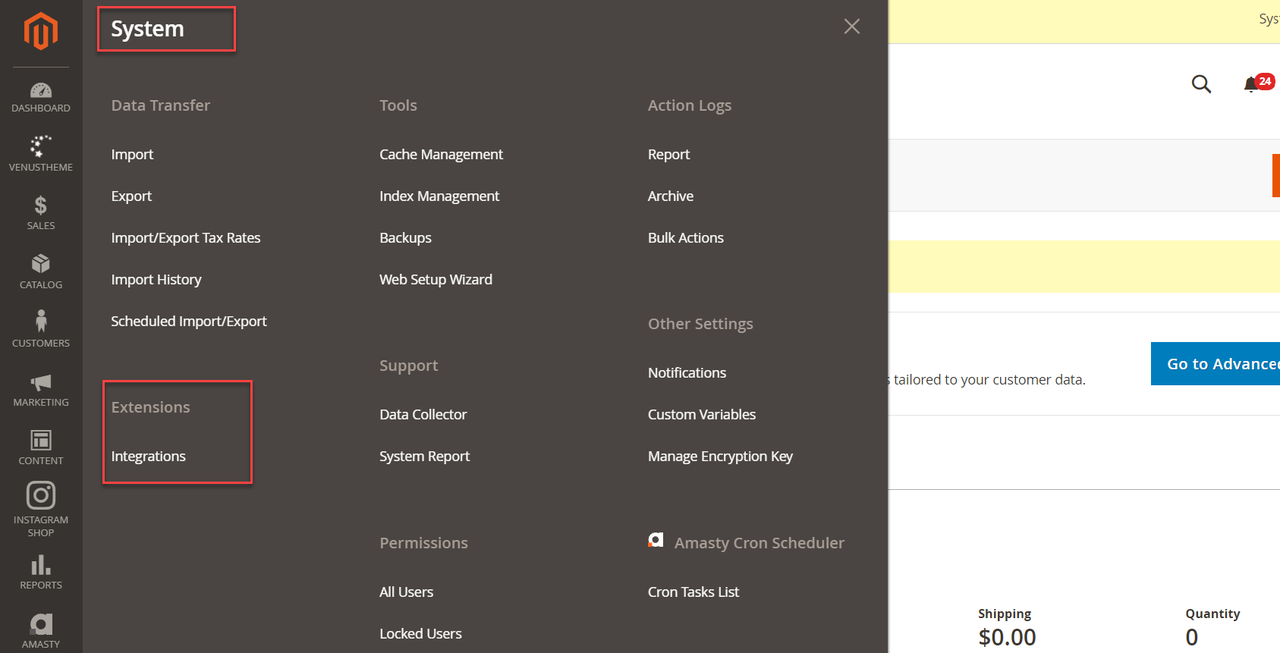
Task: Open the Instagram Shop sidebar icon
Action: (41, 506)
